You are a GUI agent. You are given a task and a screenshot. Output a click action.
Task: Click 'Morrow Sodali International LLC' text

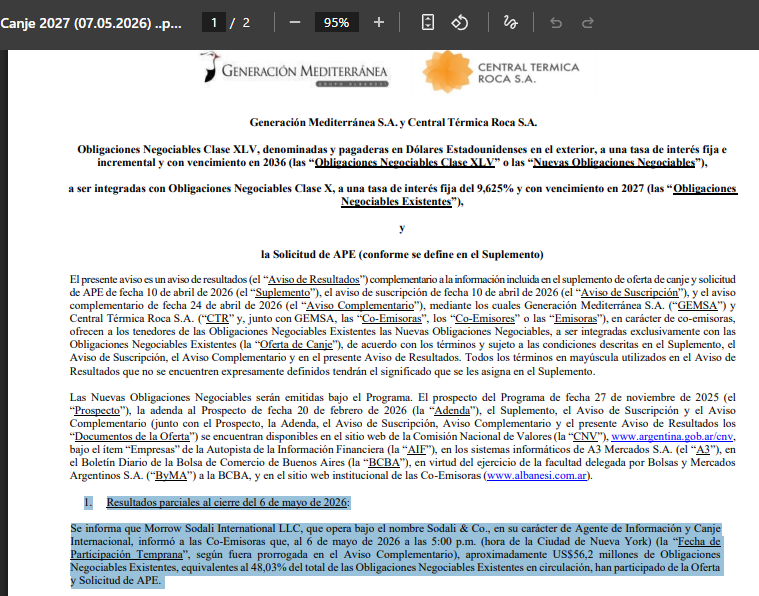pos(223,528)
